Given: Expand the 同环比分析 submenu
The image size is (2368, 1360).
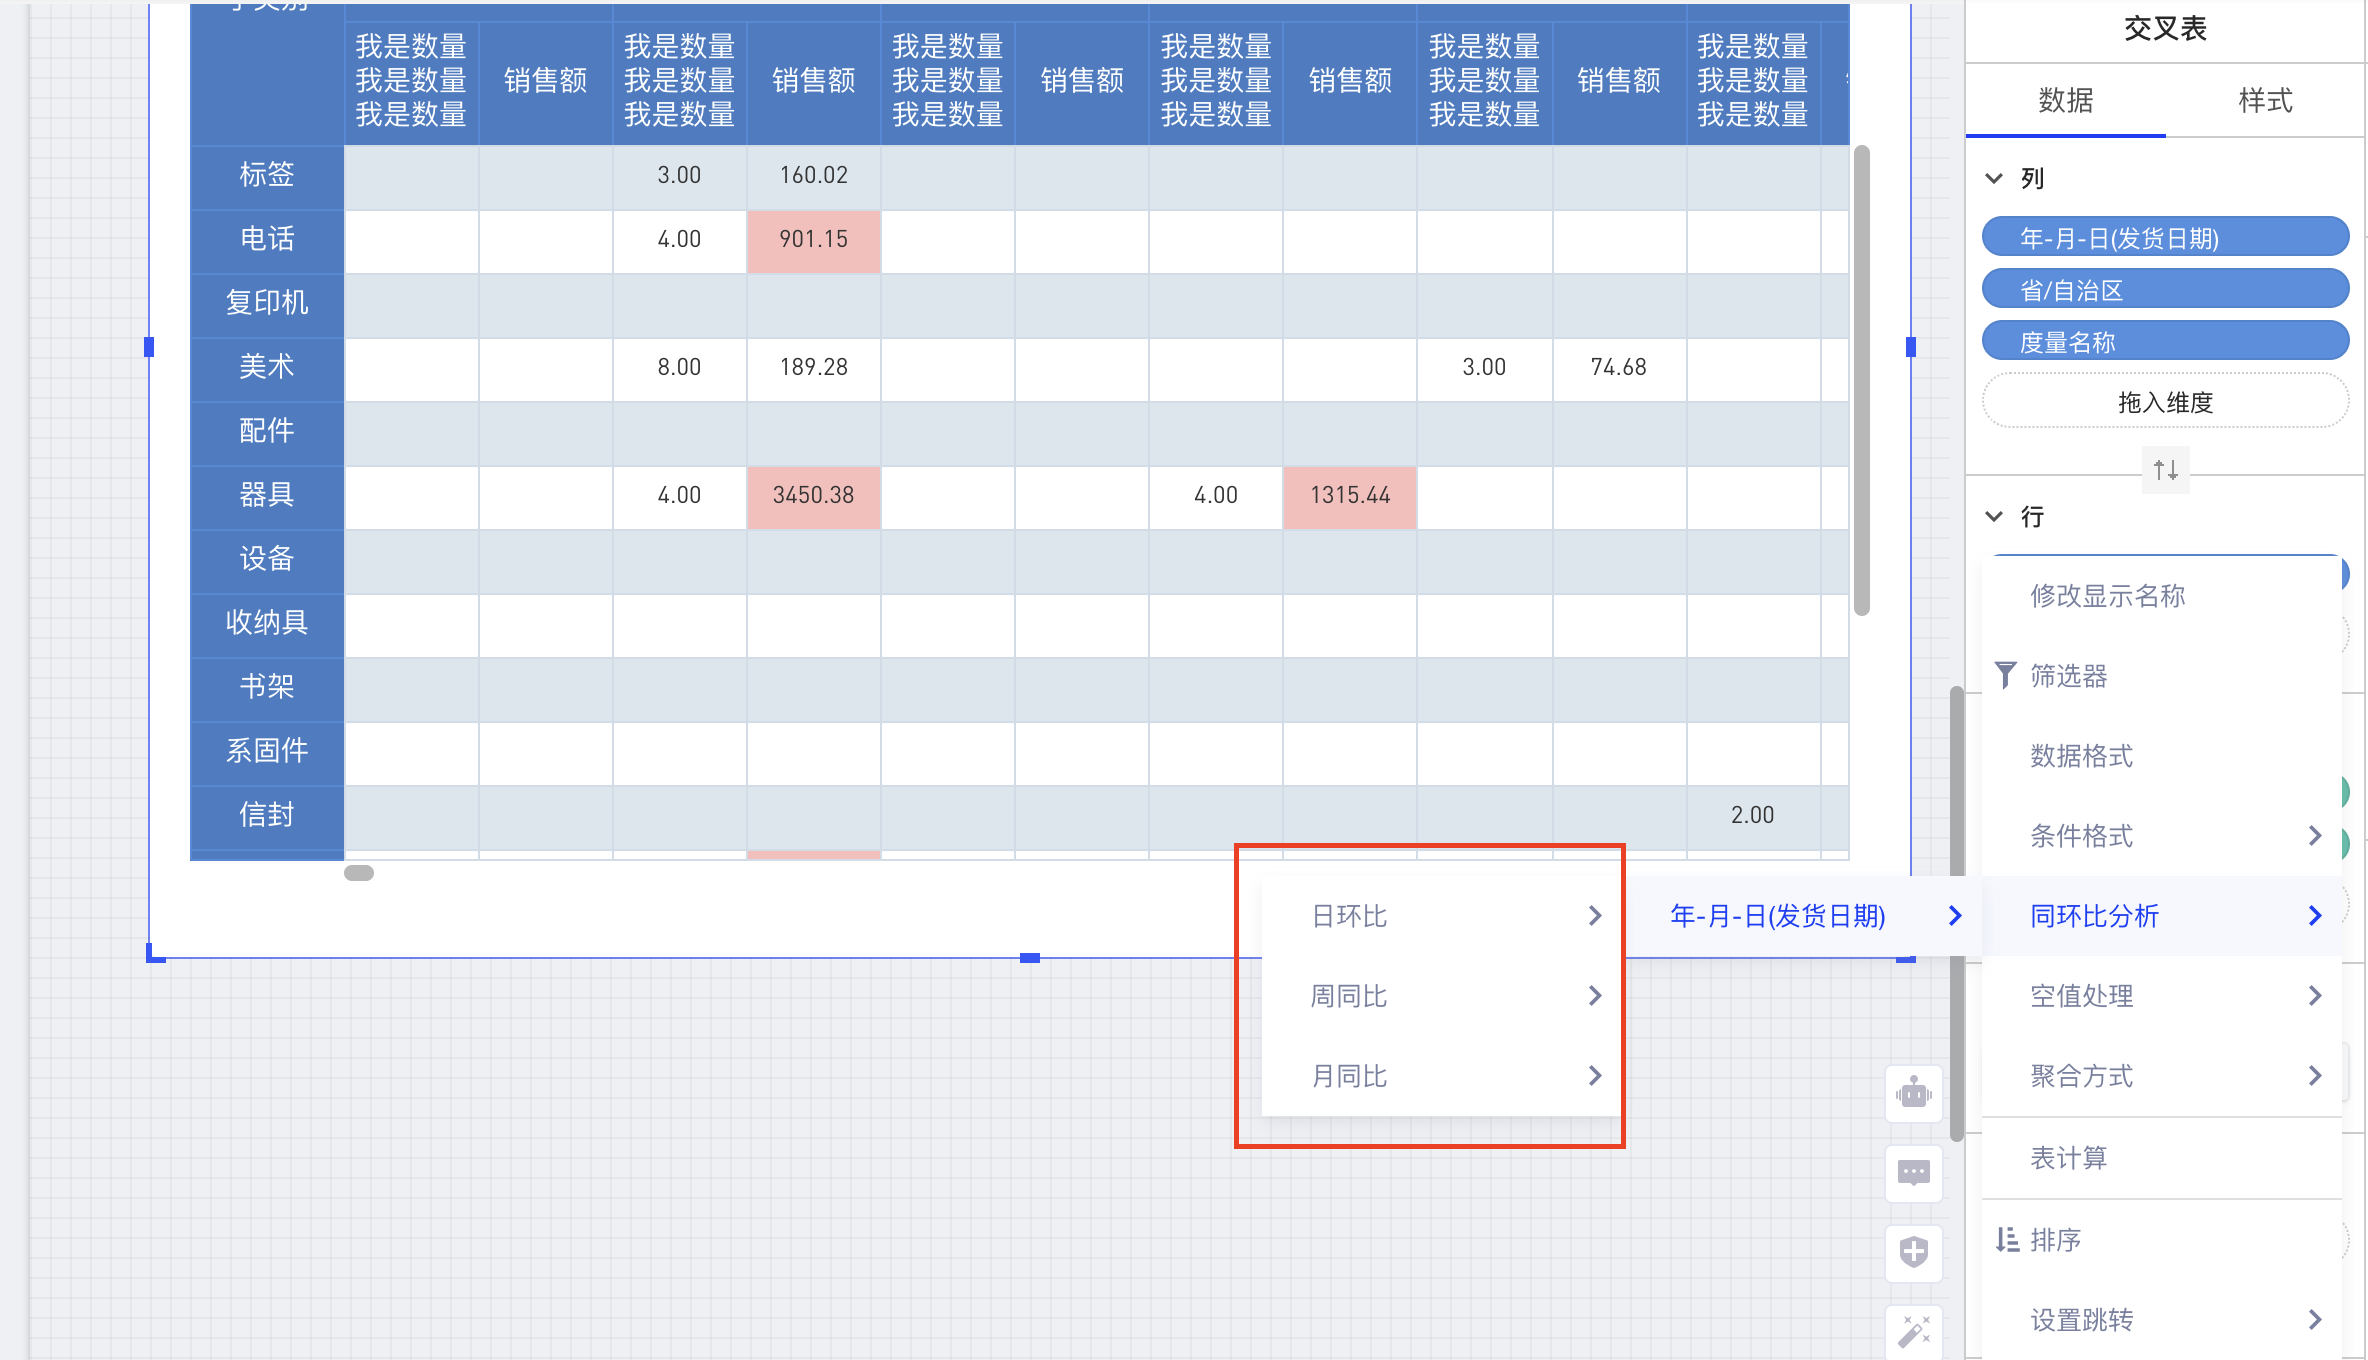Looking at the screenshot, I should [2314, 915].
